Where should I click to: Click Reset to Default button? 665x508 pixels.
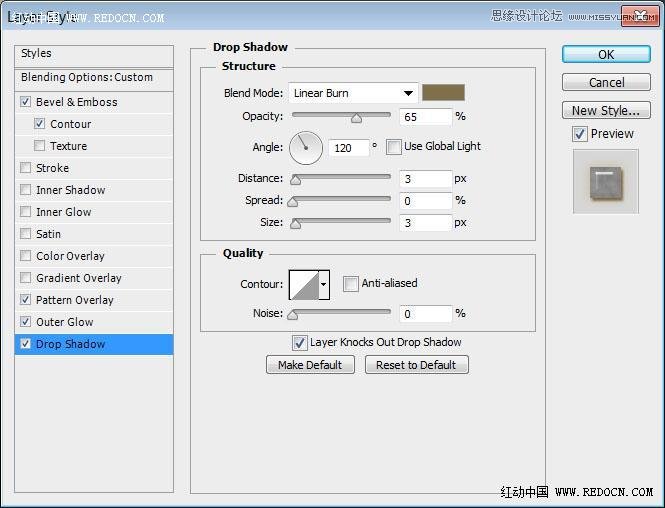(416, 365)
